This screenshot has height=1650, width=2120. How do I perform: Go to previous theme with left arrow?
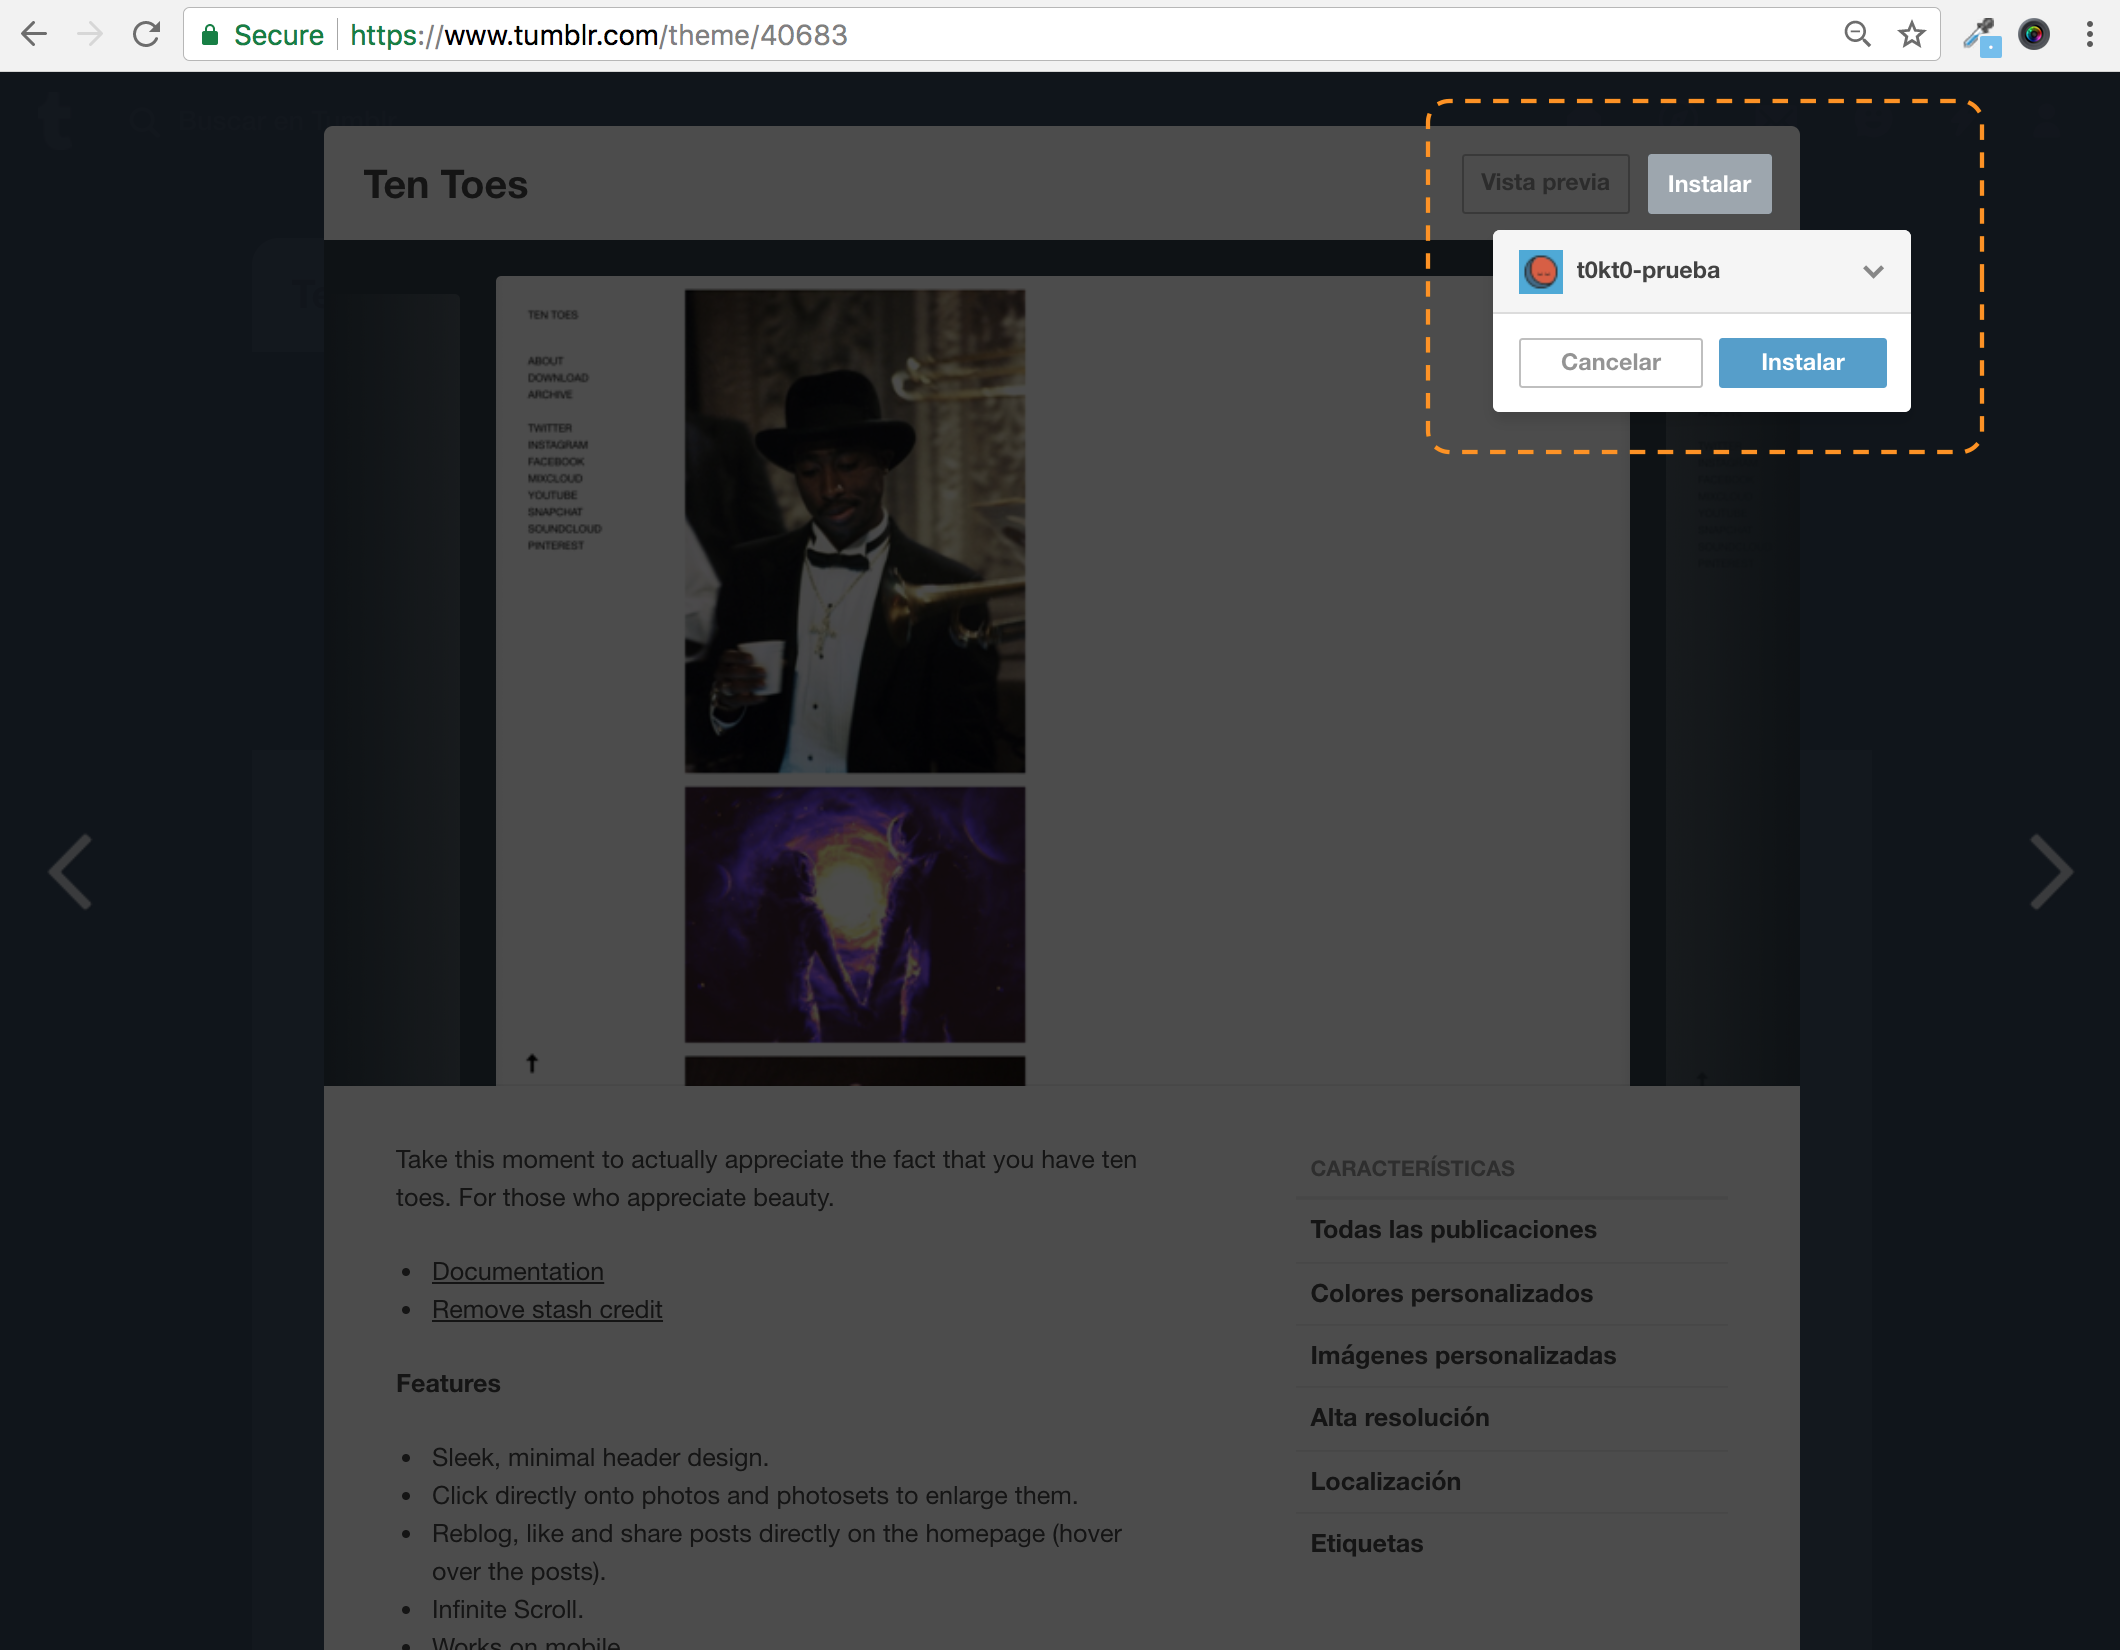[x=71, y=871]
